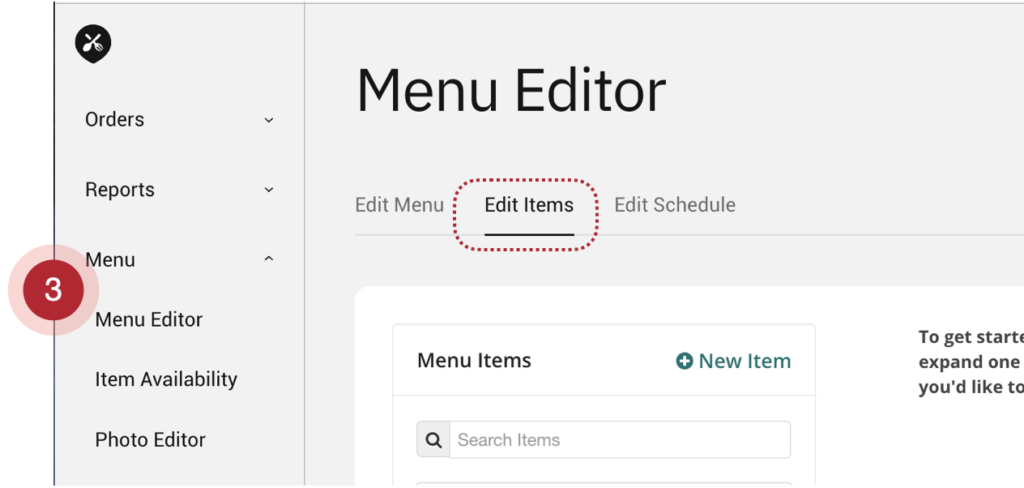This screenshot has height=488, width=1024.
Task: Open Photo Editor from sidebar
Action: (150, 440)
